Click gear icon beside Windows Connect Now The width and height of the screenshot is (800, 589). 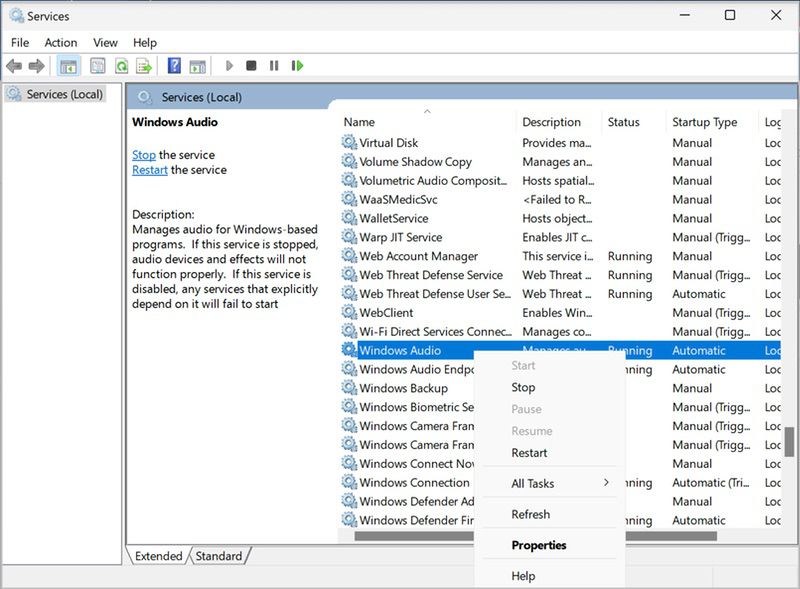[x=349, y=463]
